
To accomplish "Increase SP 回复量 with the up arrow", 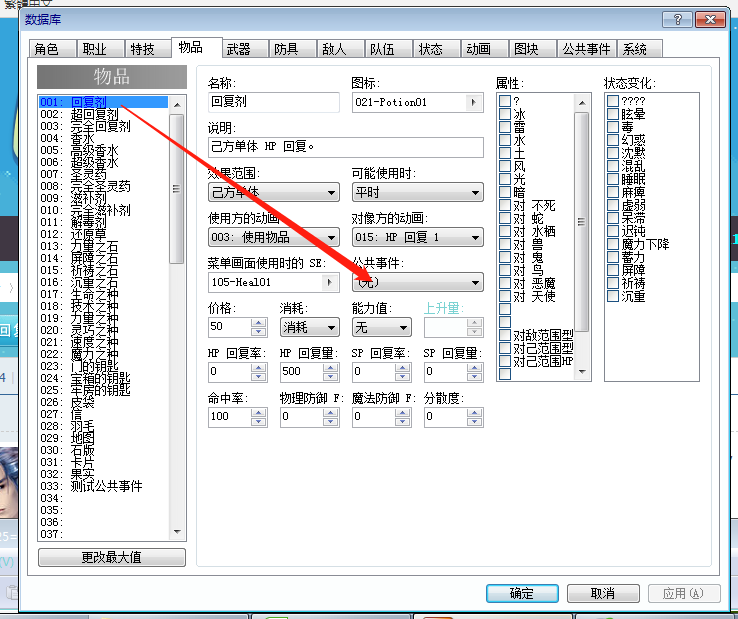I will click(474, 368).
